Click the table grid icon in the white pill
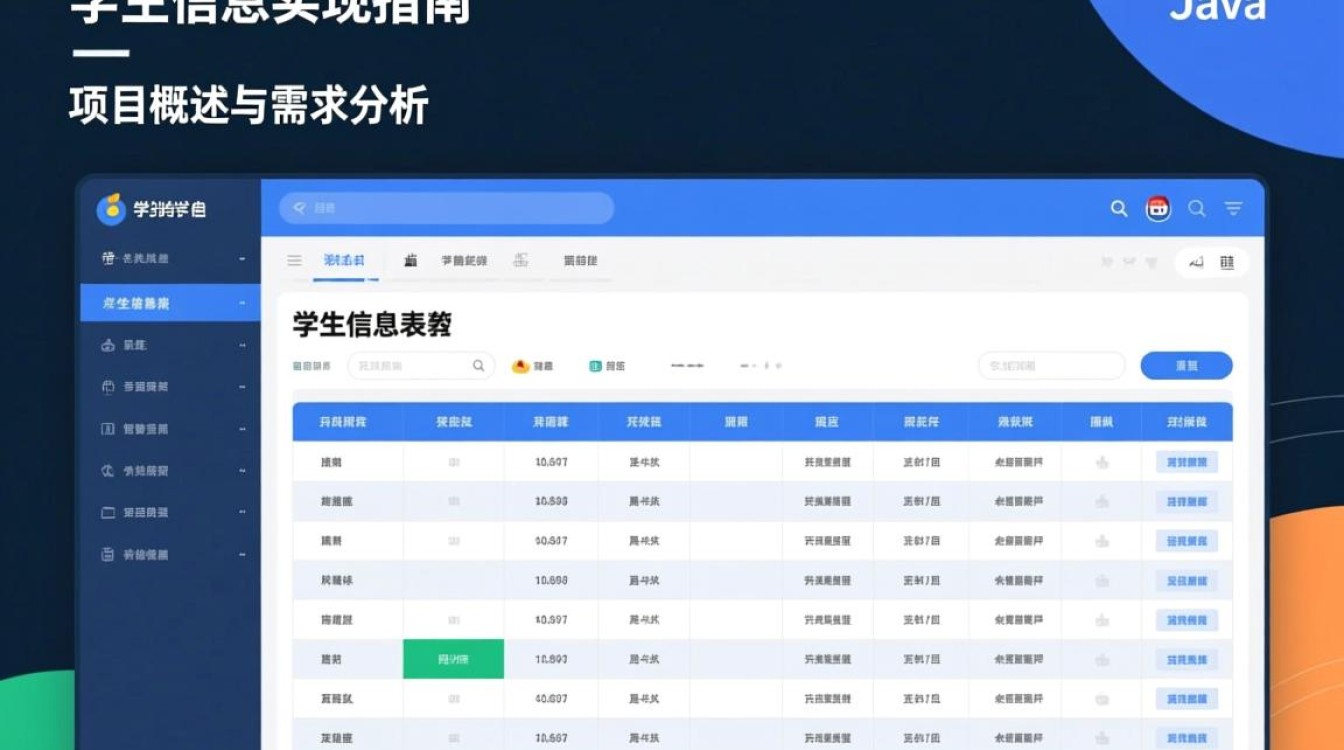 click(1229, 262)
